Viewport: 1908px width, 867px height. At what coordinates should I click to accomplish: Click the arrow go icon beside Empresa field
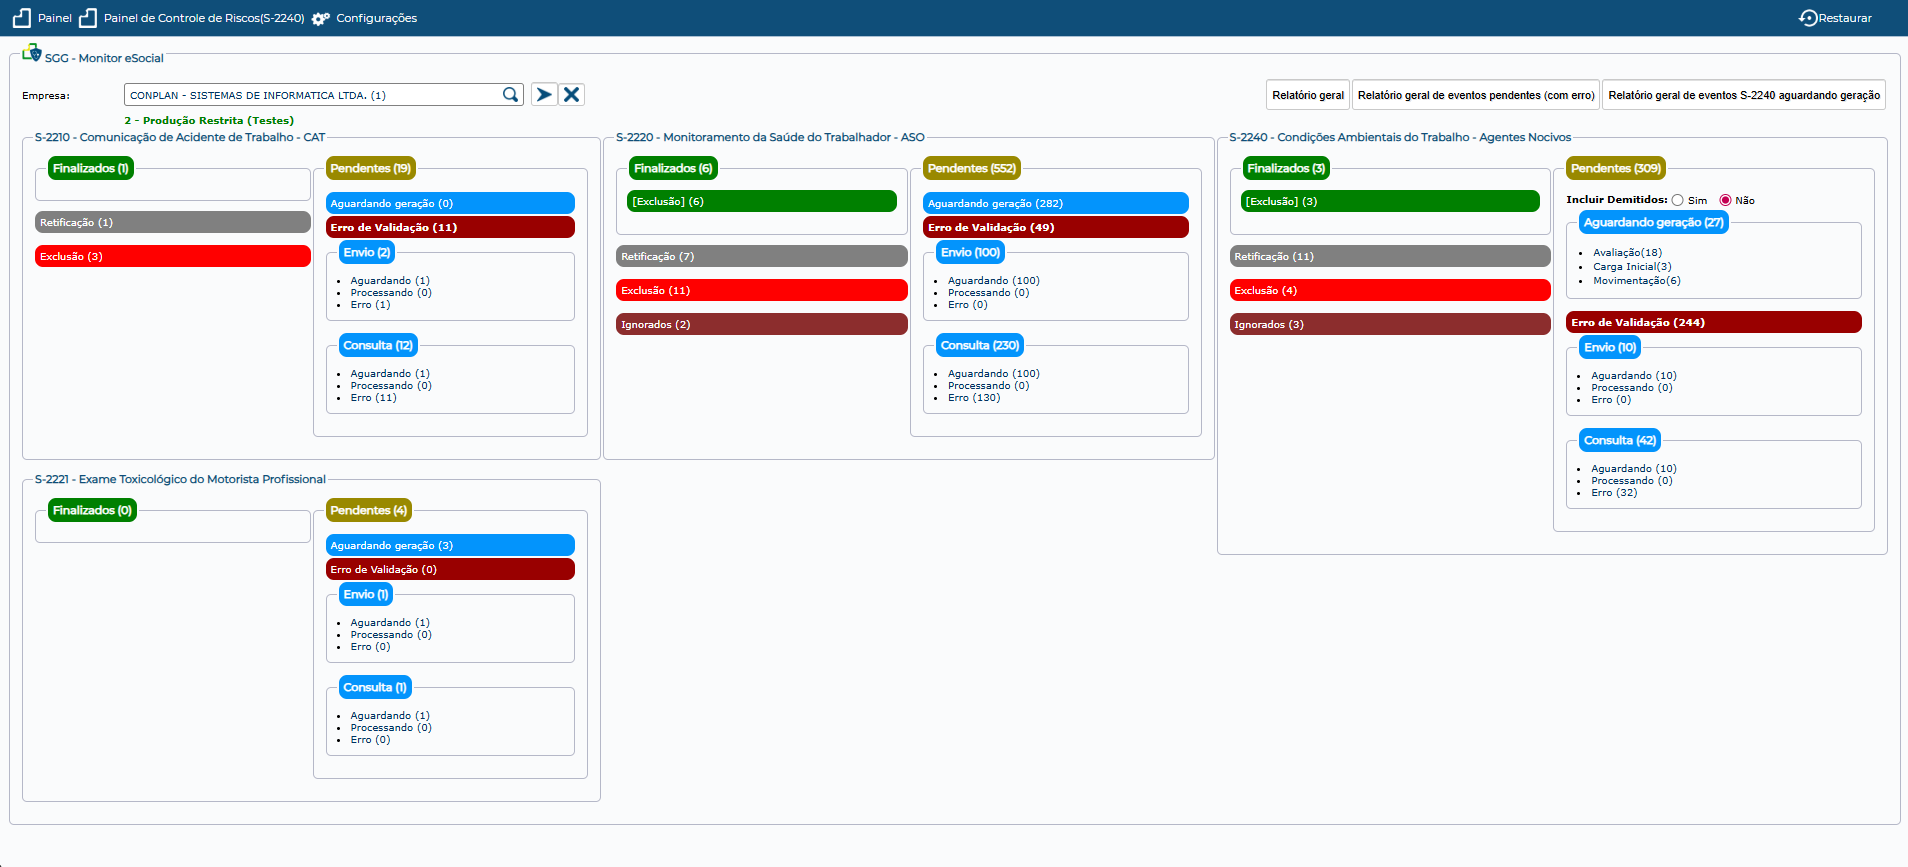pos(544,95)
